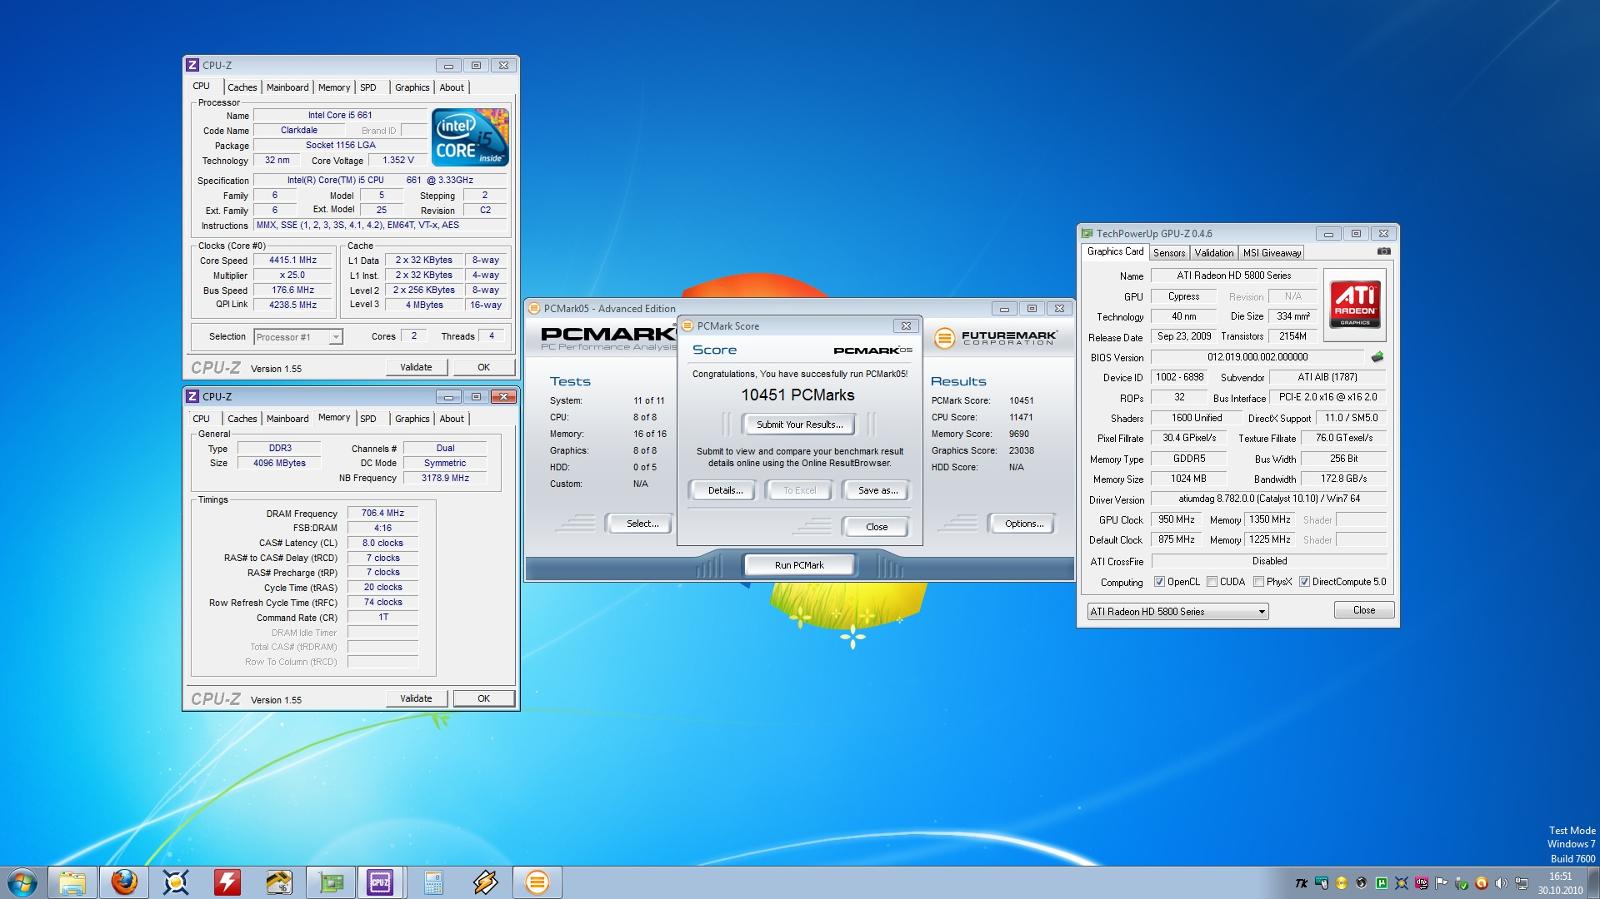This screenshot has height=899, width=1600.
Task: Click the taskbar clock showing 16:51
Action: point(1560,883)
